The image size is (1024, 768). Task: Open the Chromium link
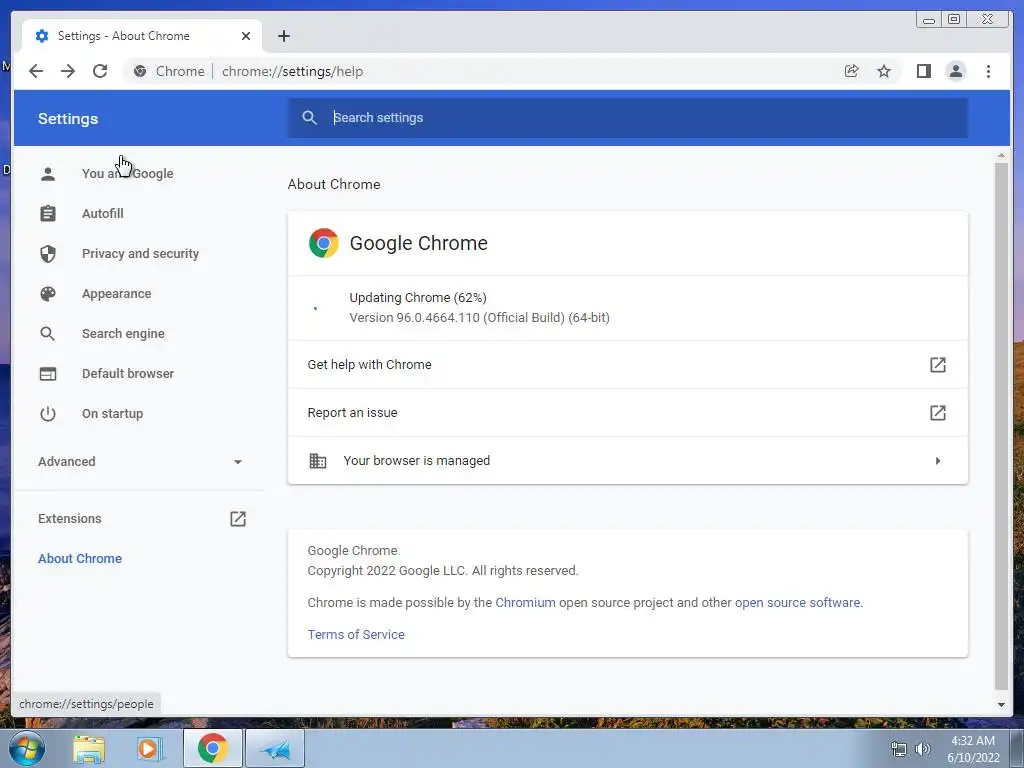click(x=525, y=602)
